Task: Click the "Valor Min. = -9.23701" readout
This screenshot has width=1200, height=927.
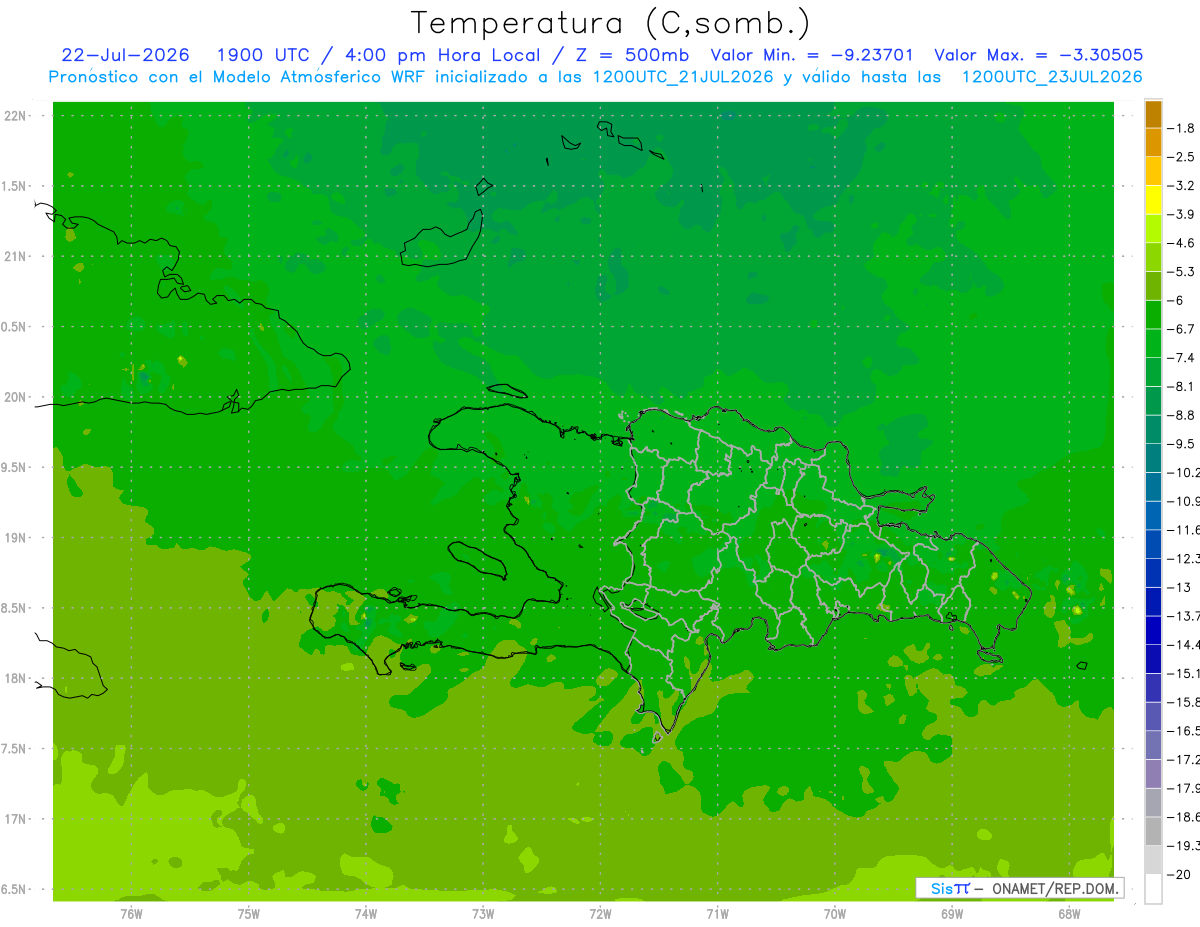Action: pos(811,55)
